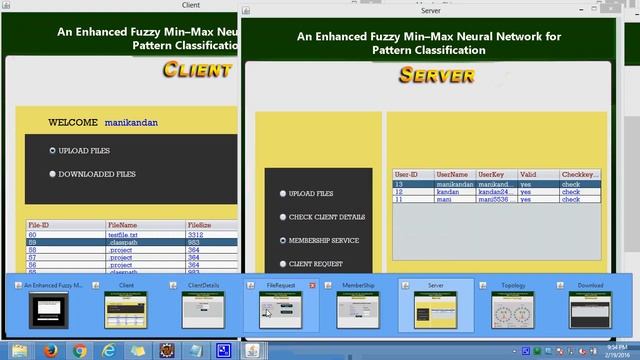This screenshot has height=360, width=640.
Task: Close the FileRequest preview with red X
Action: pos(312,285)
